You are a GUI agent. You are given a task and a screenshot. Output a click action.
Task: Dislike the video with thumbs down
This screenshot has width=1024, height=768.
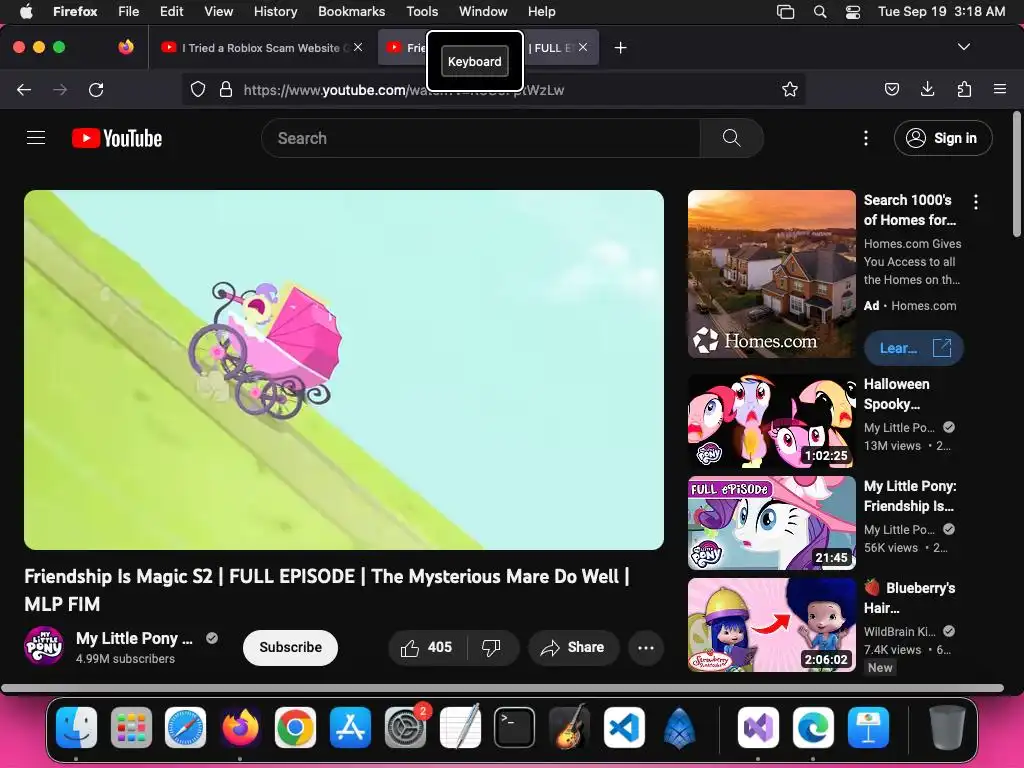point(491,647)
